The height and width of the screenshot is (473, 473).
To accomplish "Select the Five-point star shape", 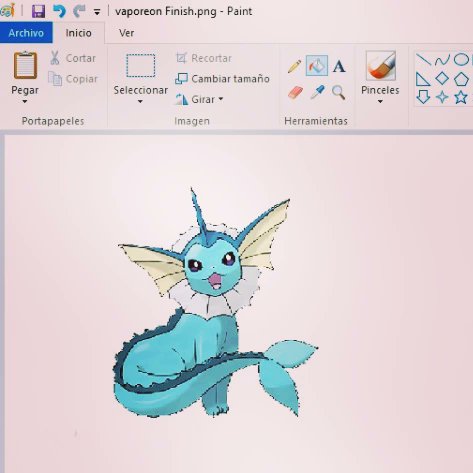I will click(461, 97).
